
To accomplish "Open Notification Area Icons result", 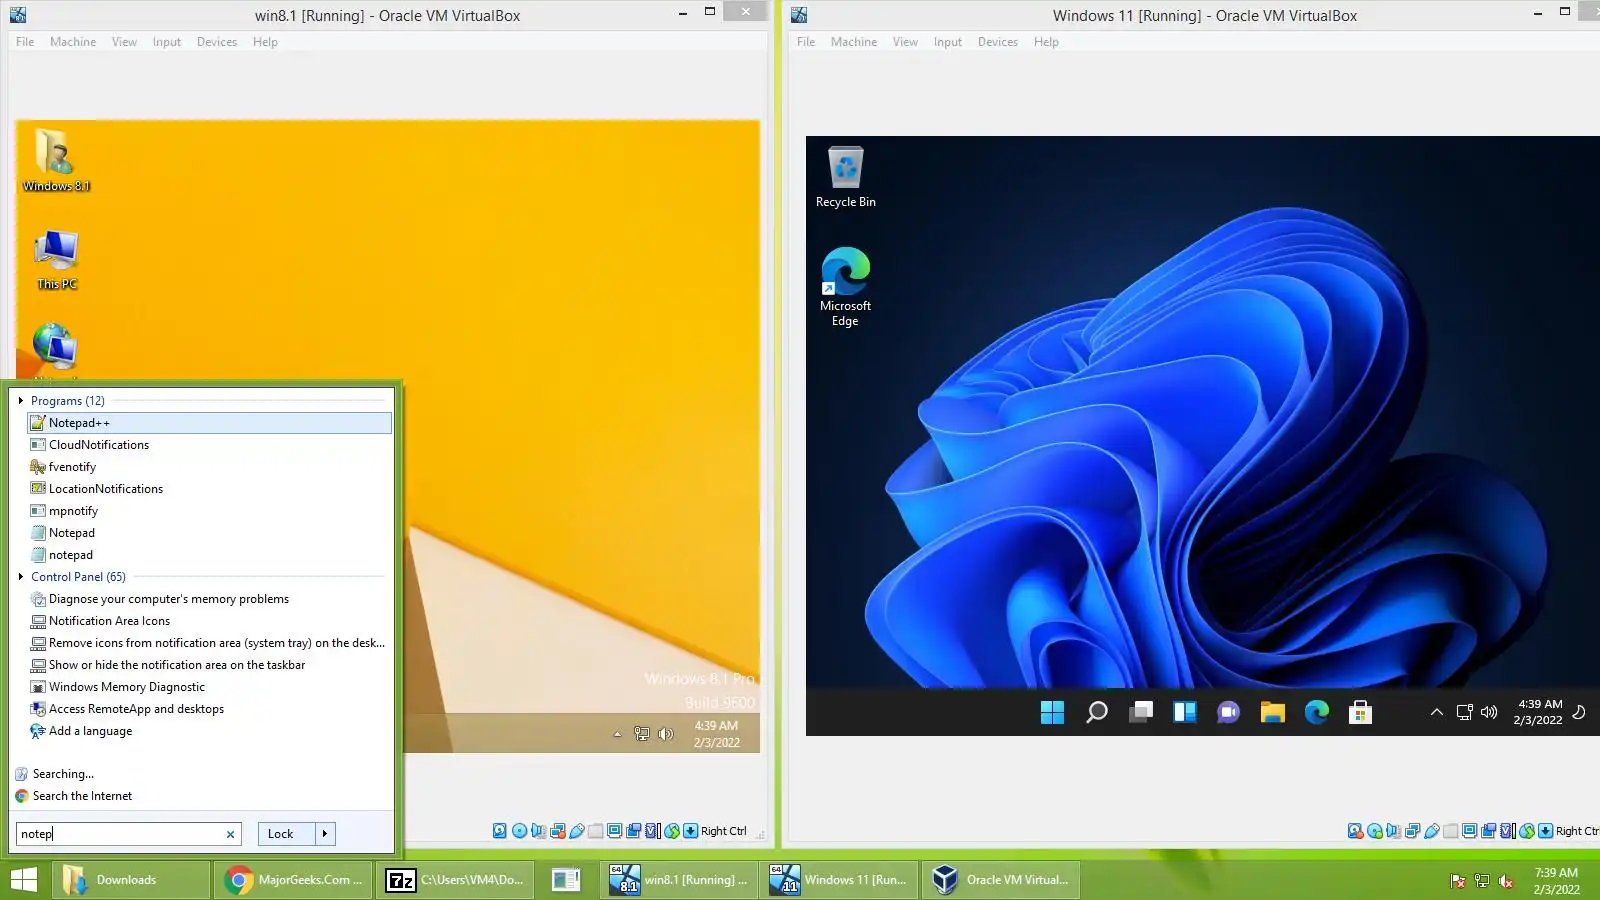I will 209,621.
